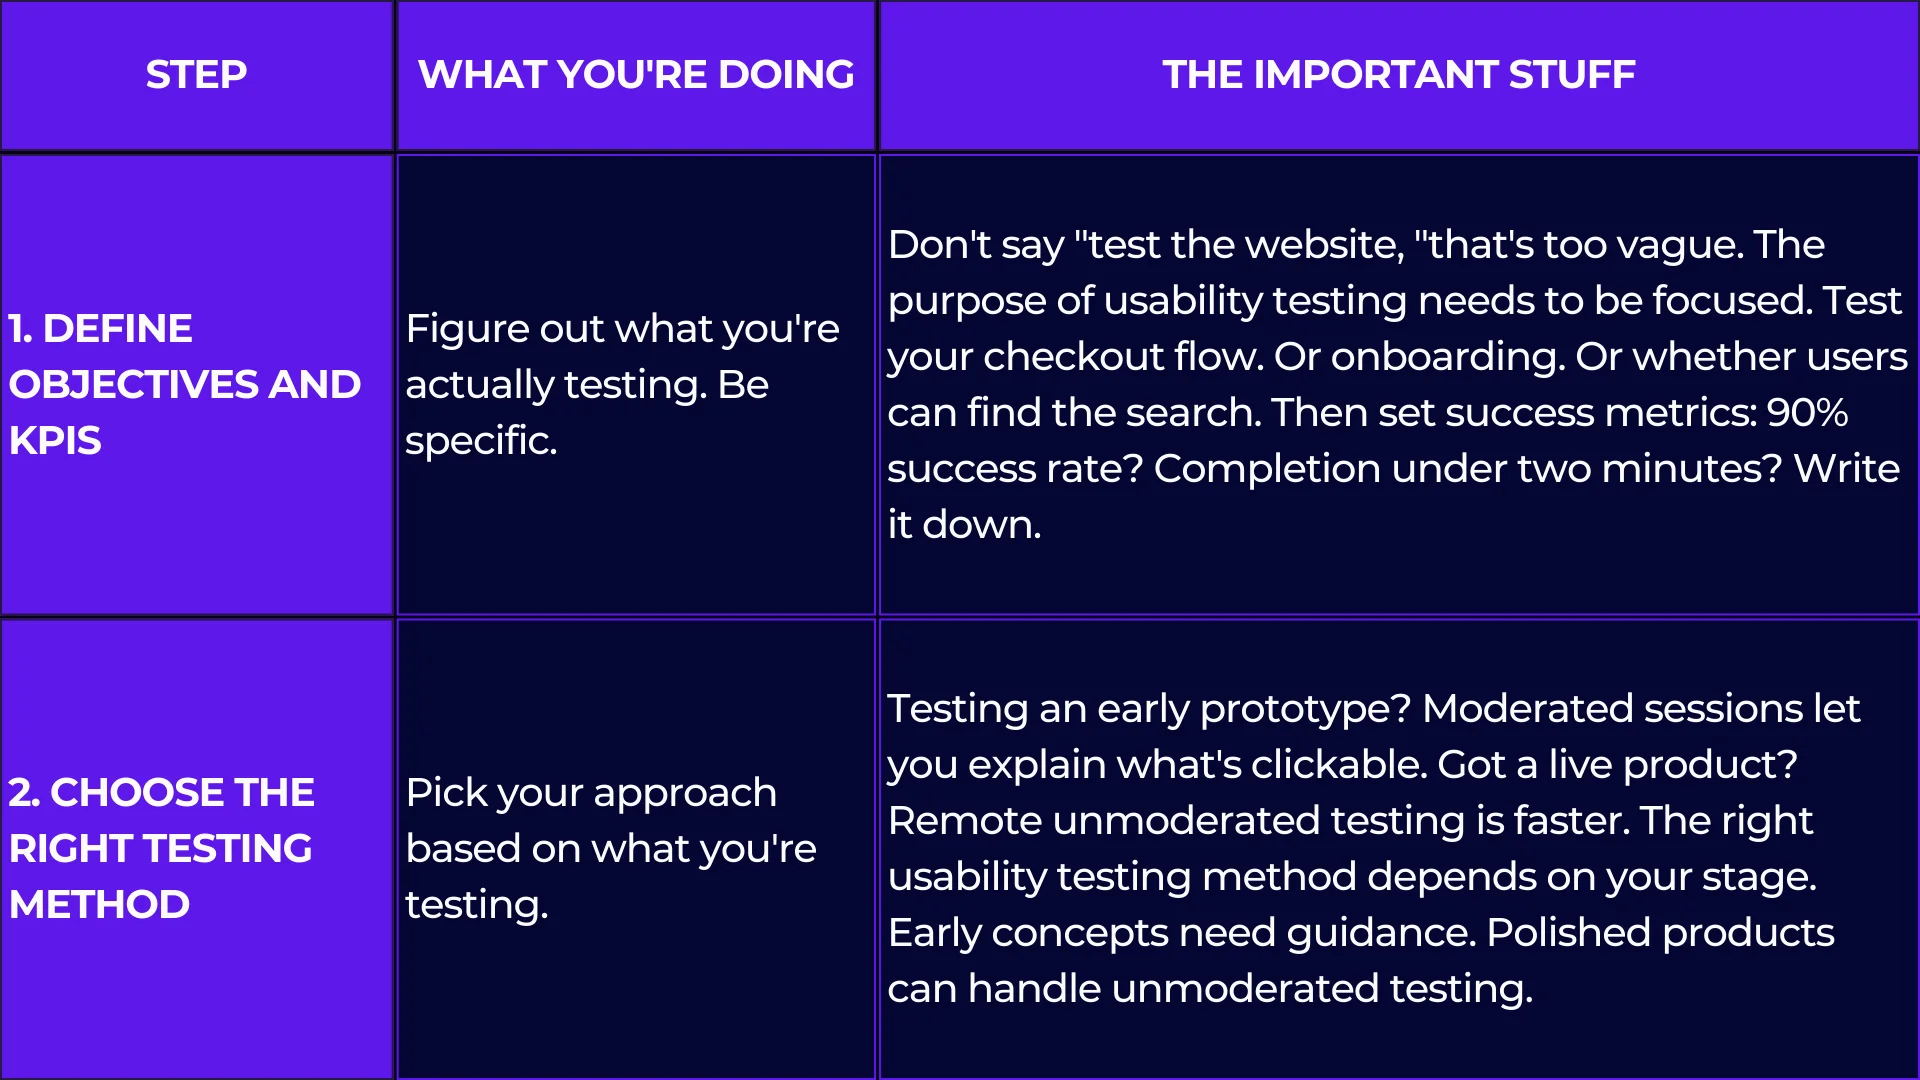1920x1080 pixels.
Task: Click THE IMPORTANT STUFF column header
Action: click(x=1398, y=75)
